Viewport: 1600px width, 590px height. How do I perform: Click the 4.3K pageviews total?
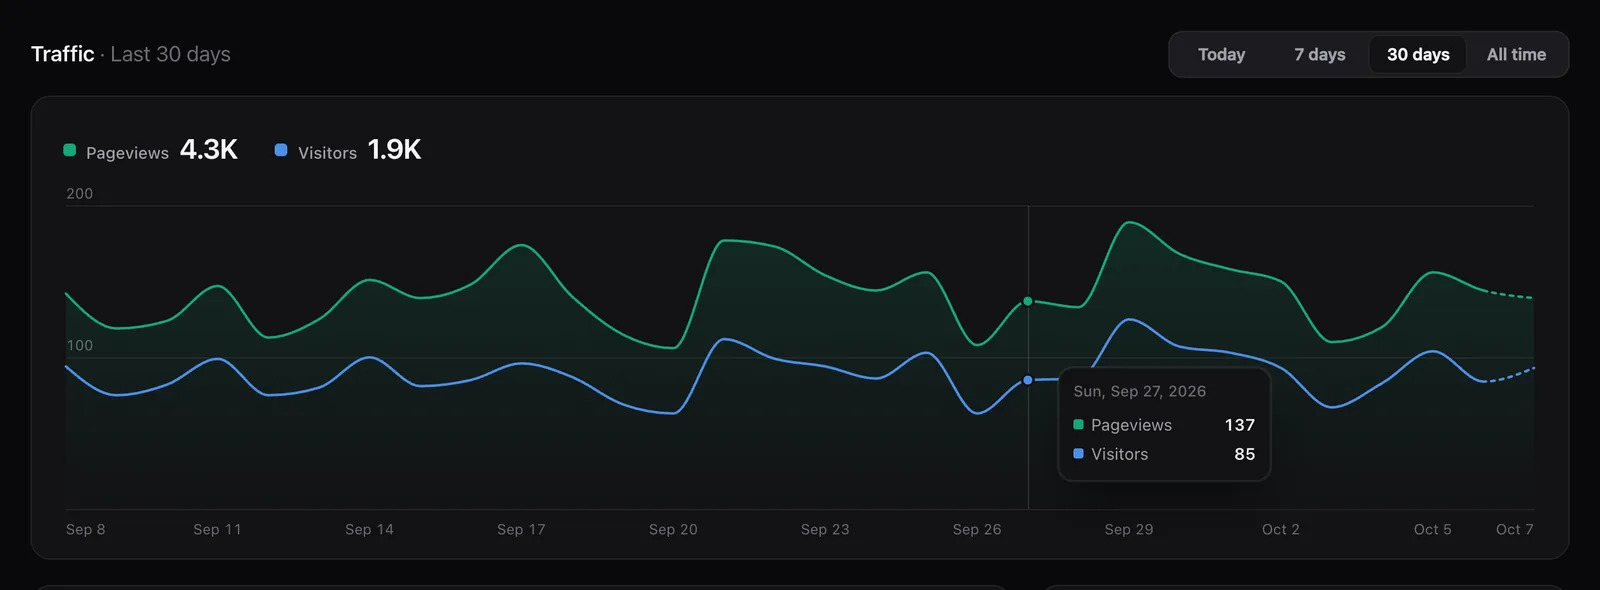(209, 149)
